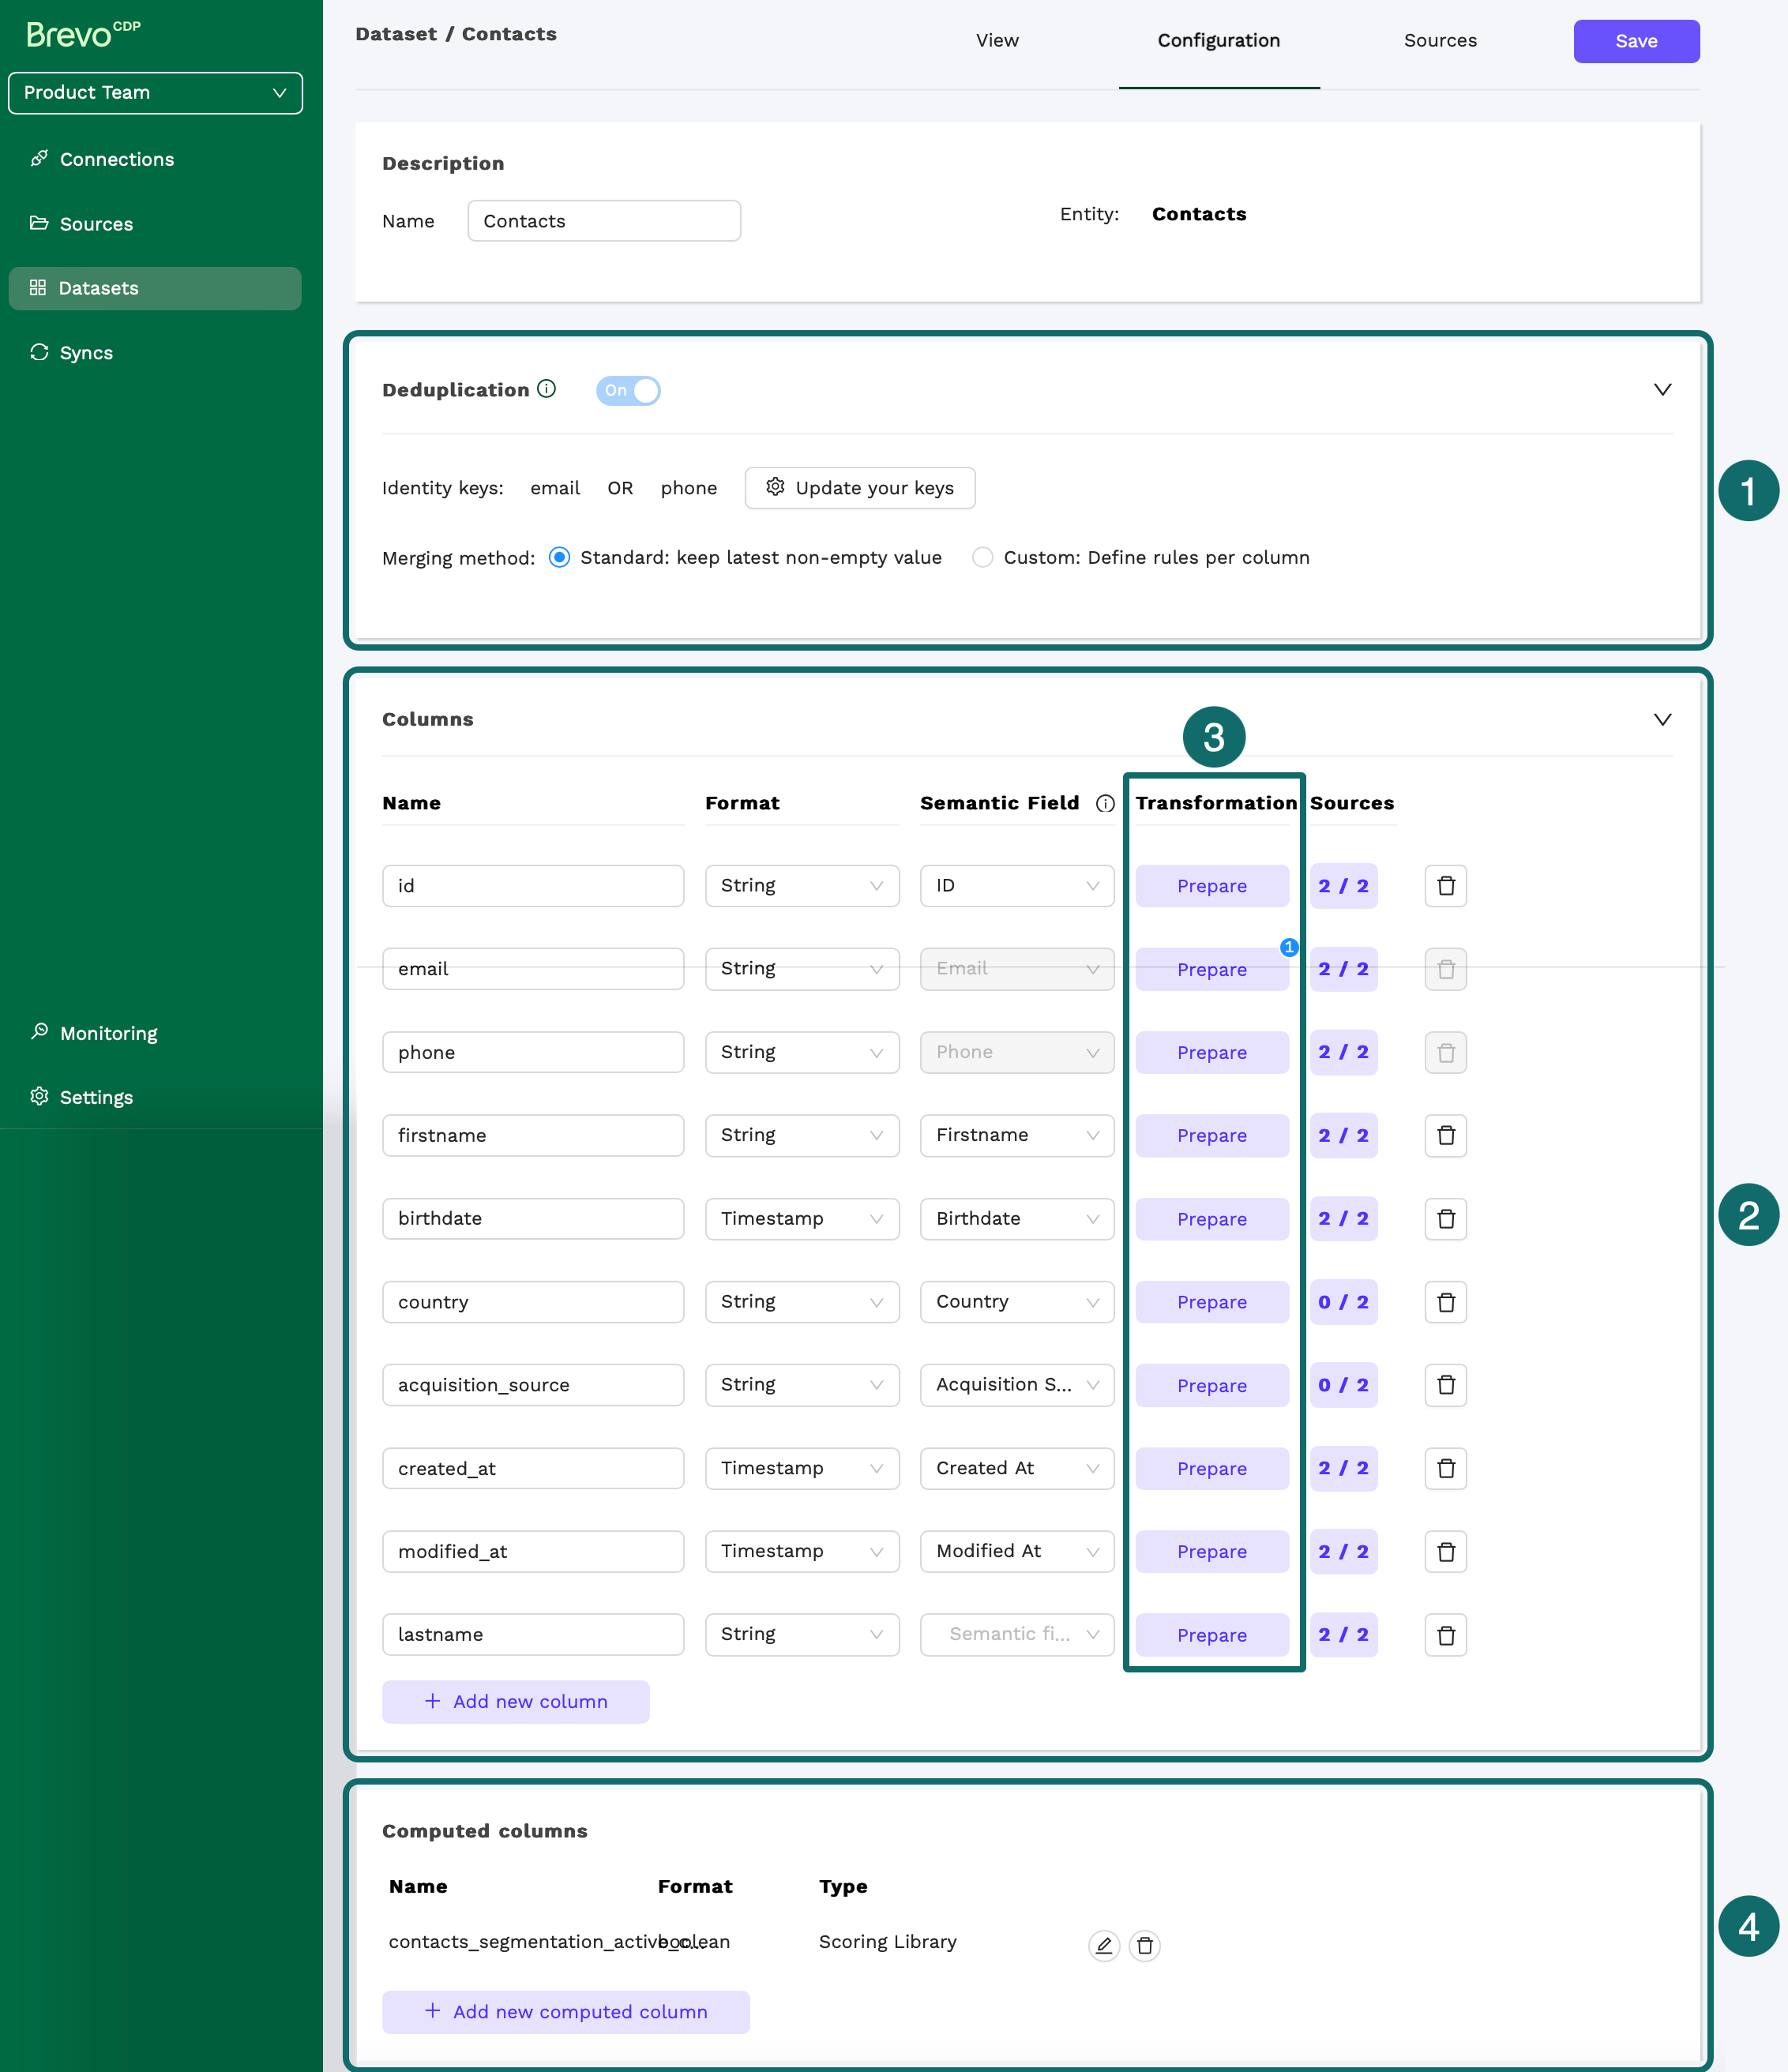The image size is (1788, 2072).
Task: Switch to the View tab
Action: (996, 40)
